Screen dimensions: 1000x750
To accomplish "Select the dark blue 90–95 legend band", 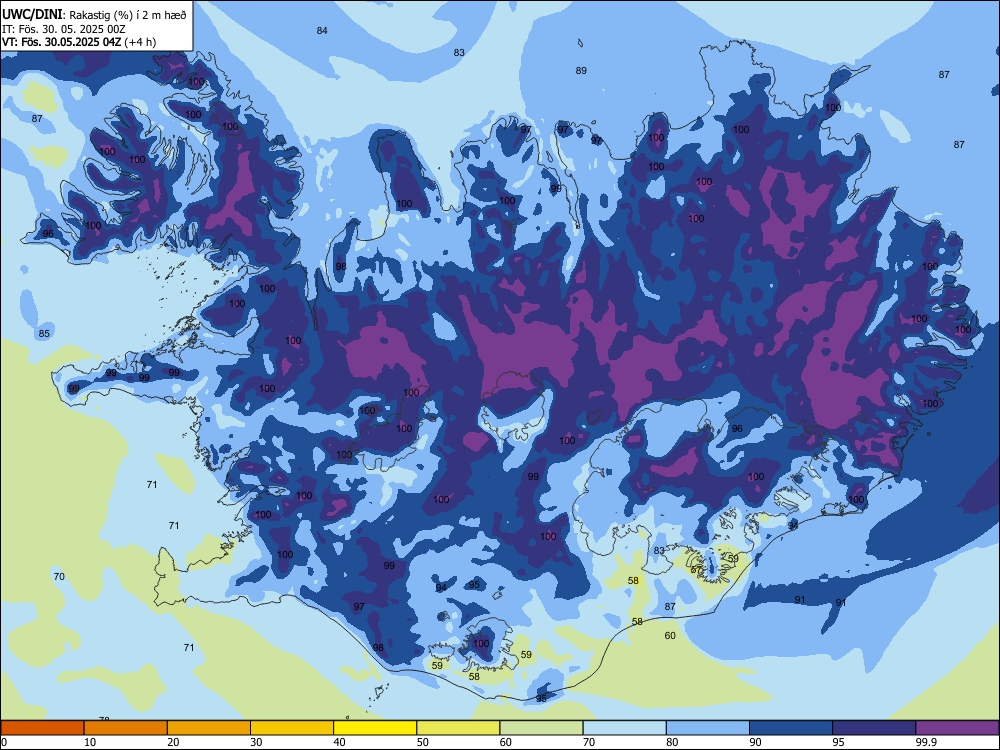I will (x=791, y=728).
